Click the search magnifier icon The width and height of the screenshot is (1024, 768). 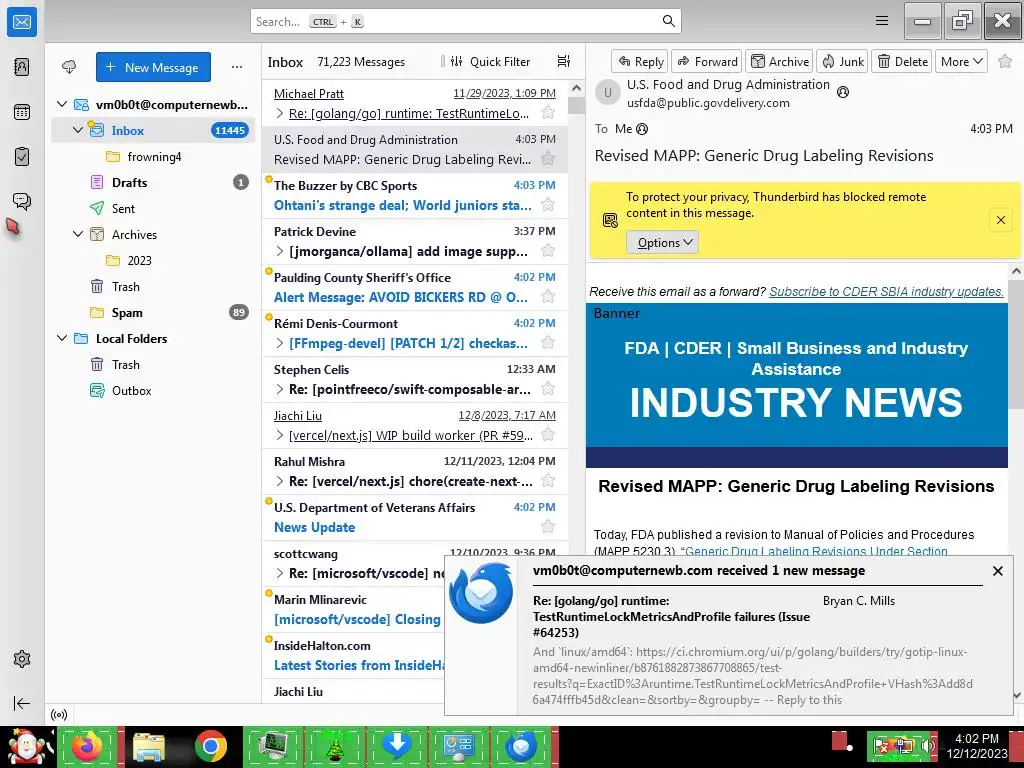669,21
